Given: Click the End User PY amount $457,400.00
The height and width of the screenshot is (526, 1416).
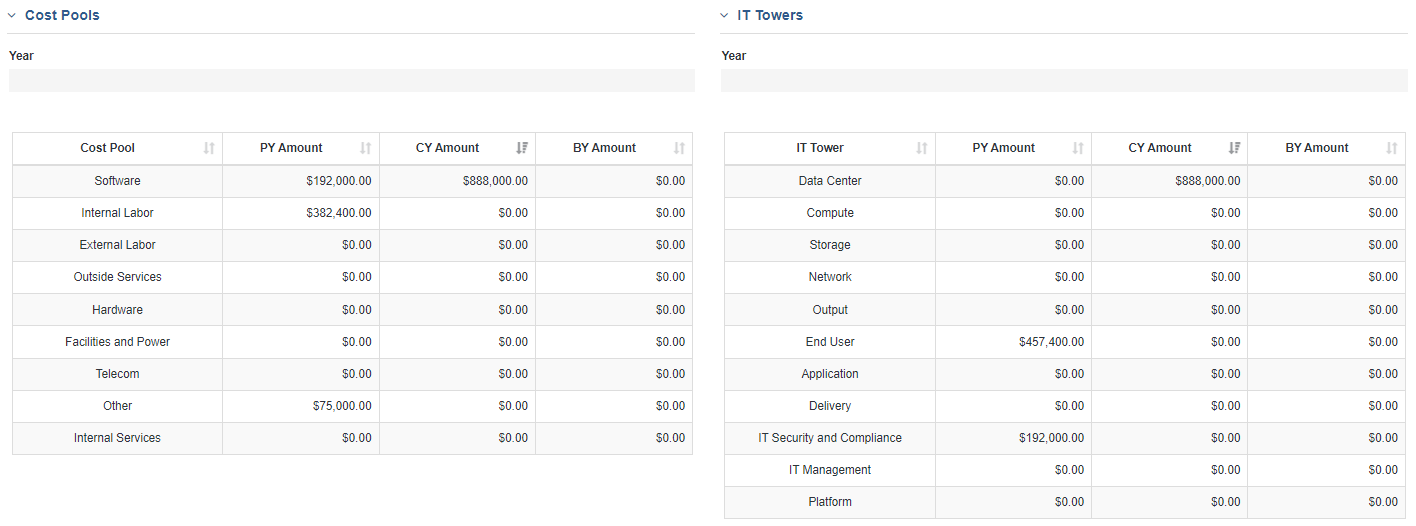Looking at the screenshot, I should tap(1051, 342).
